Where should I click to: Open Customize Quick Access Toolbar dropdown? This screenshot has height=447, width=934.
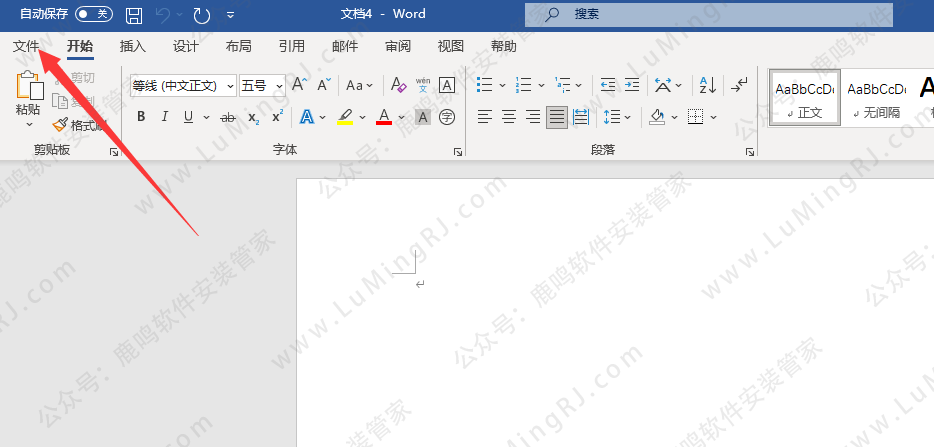[231, 15]
